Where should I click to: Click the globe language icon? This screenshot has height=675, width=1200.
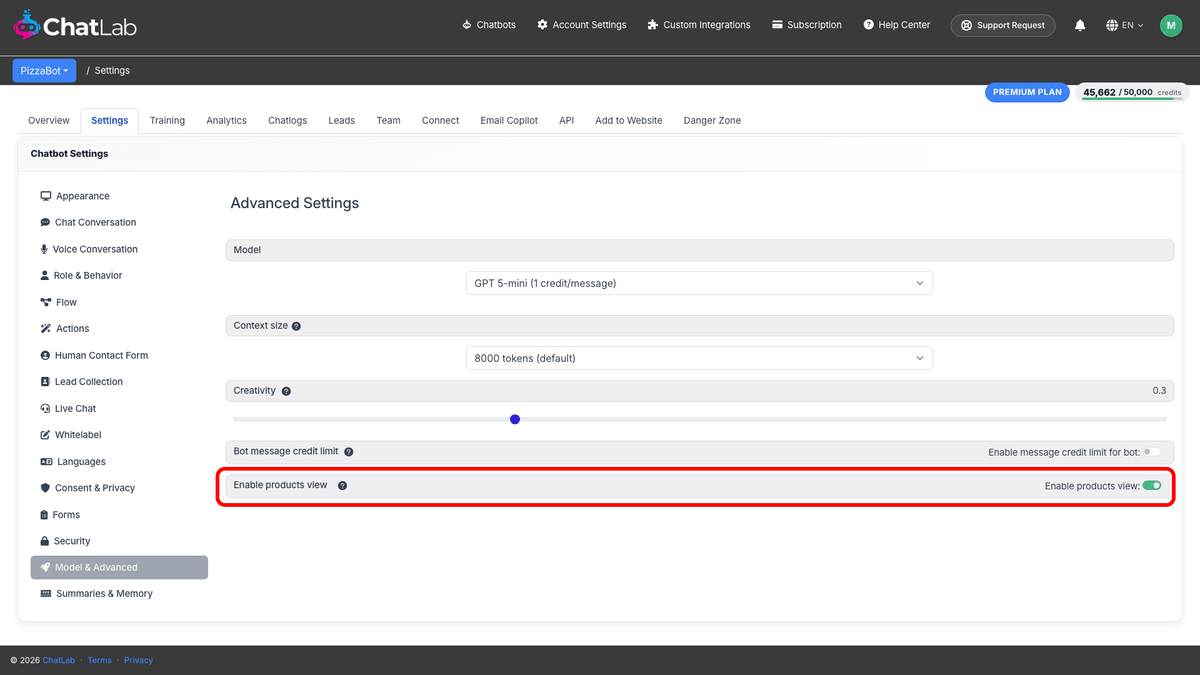coord(1112,25)
